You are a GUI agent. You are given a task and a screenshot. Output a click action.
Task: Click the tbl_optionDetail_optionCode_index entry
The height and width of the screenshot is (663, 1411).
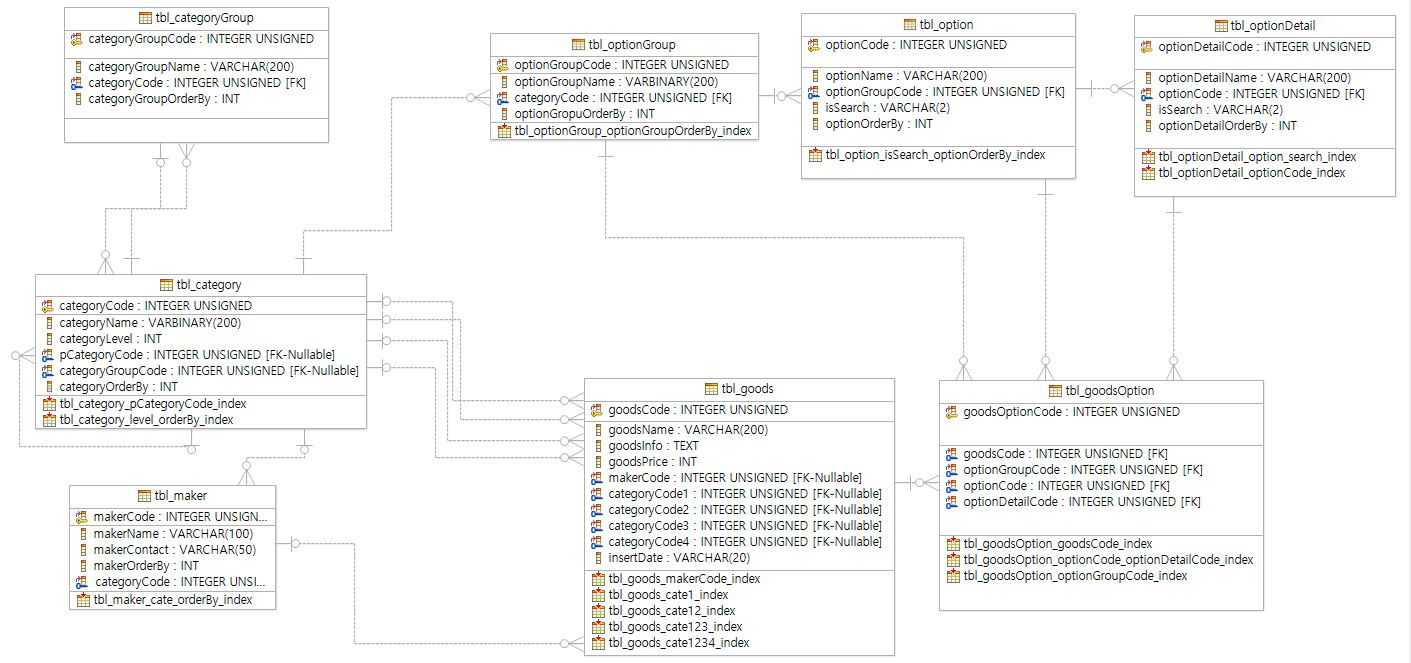coord(1252,173)
